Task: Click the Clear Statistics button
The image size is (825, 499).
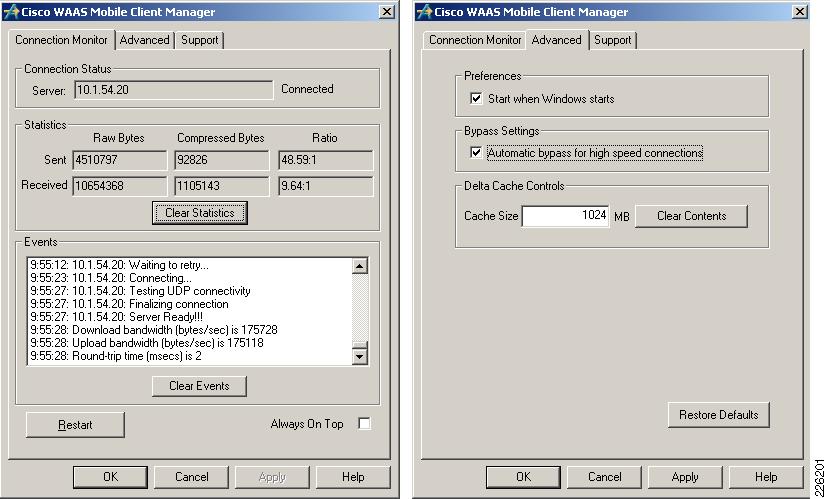Action: [x=199, y=213]
